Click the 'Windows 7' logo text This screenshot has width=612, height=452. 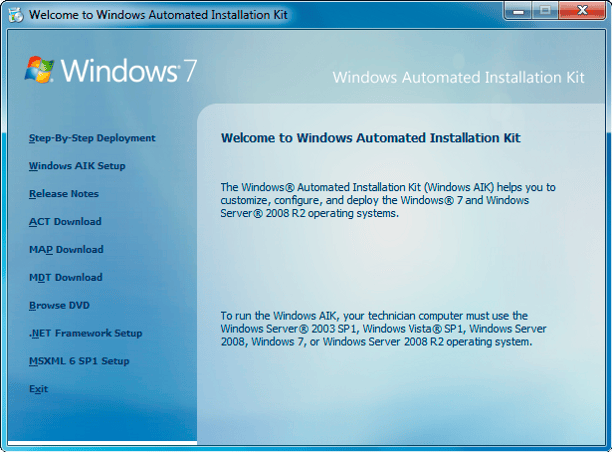pos(129,71)
